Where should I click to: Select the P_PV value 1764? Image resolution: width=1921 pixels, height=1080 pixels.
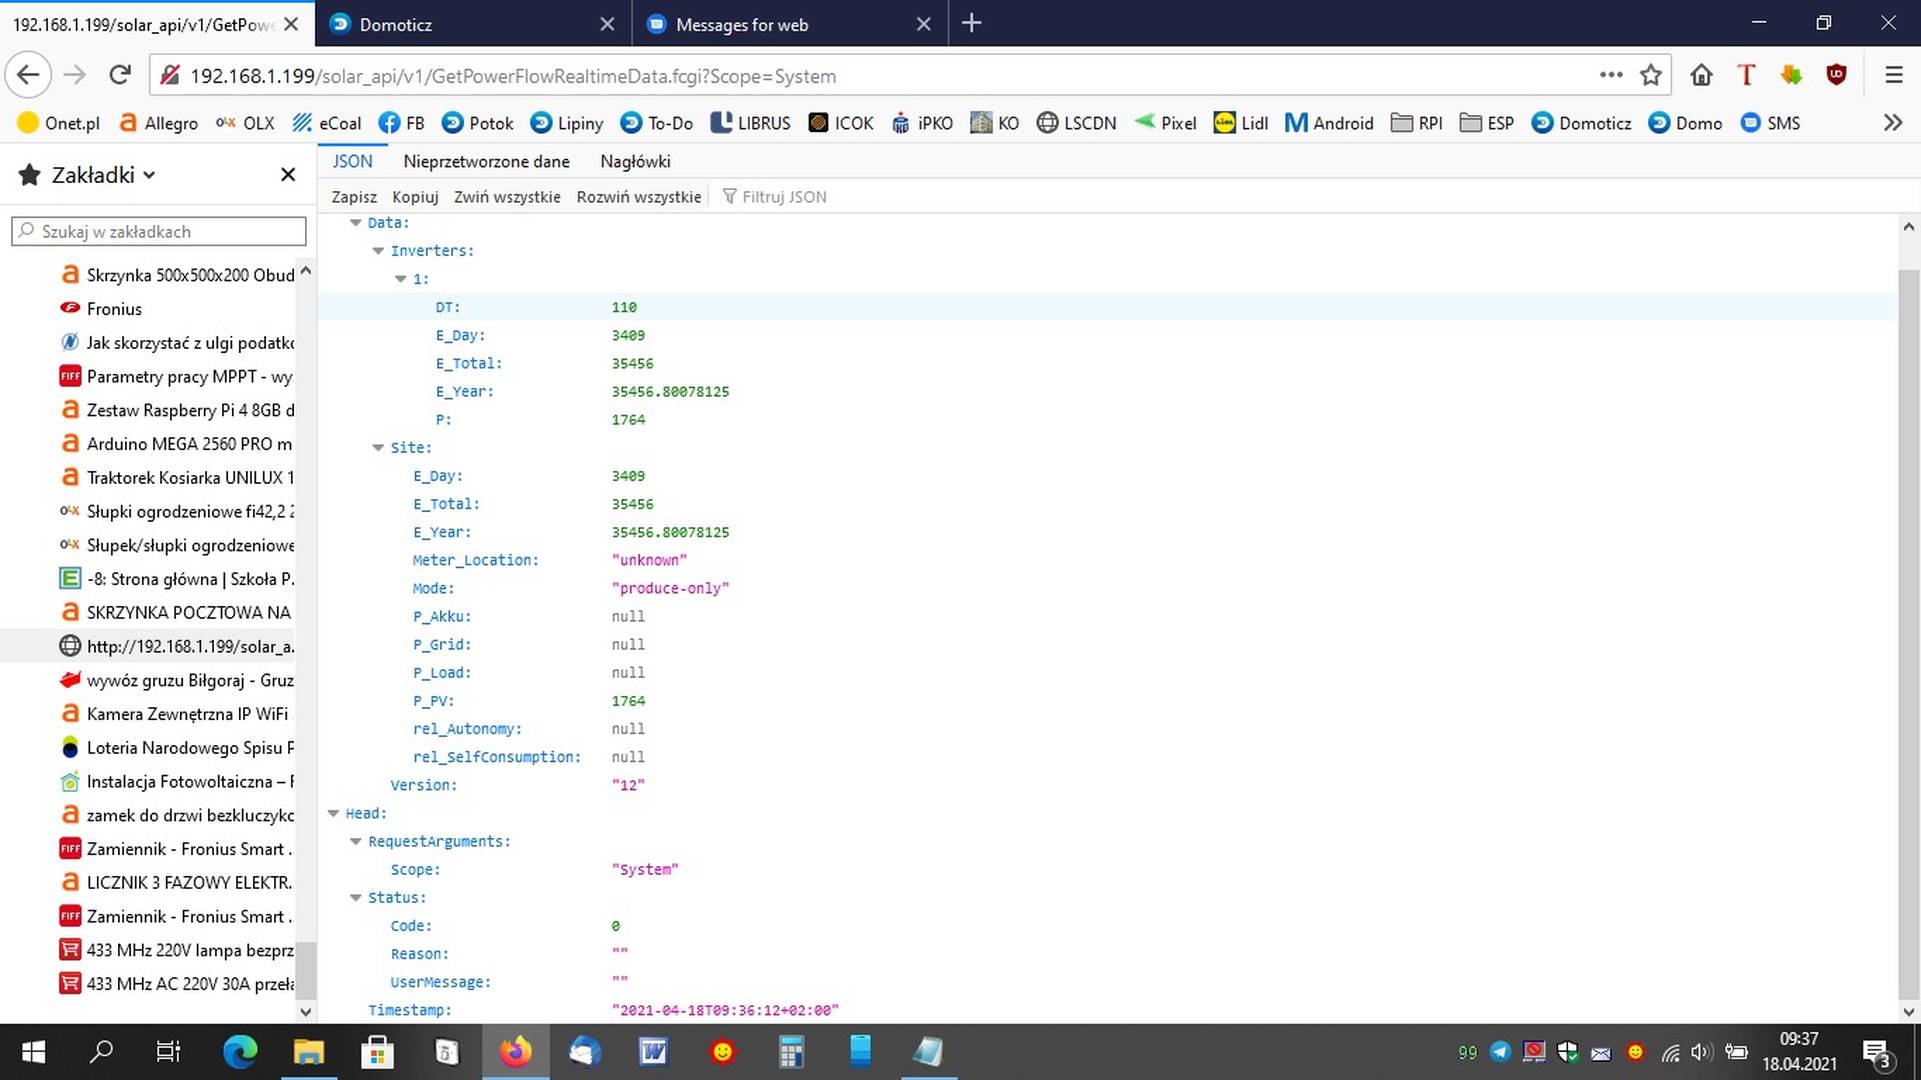[x=628, y=701]
